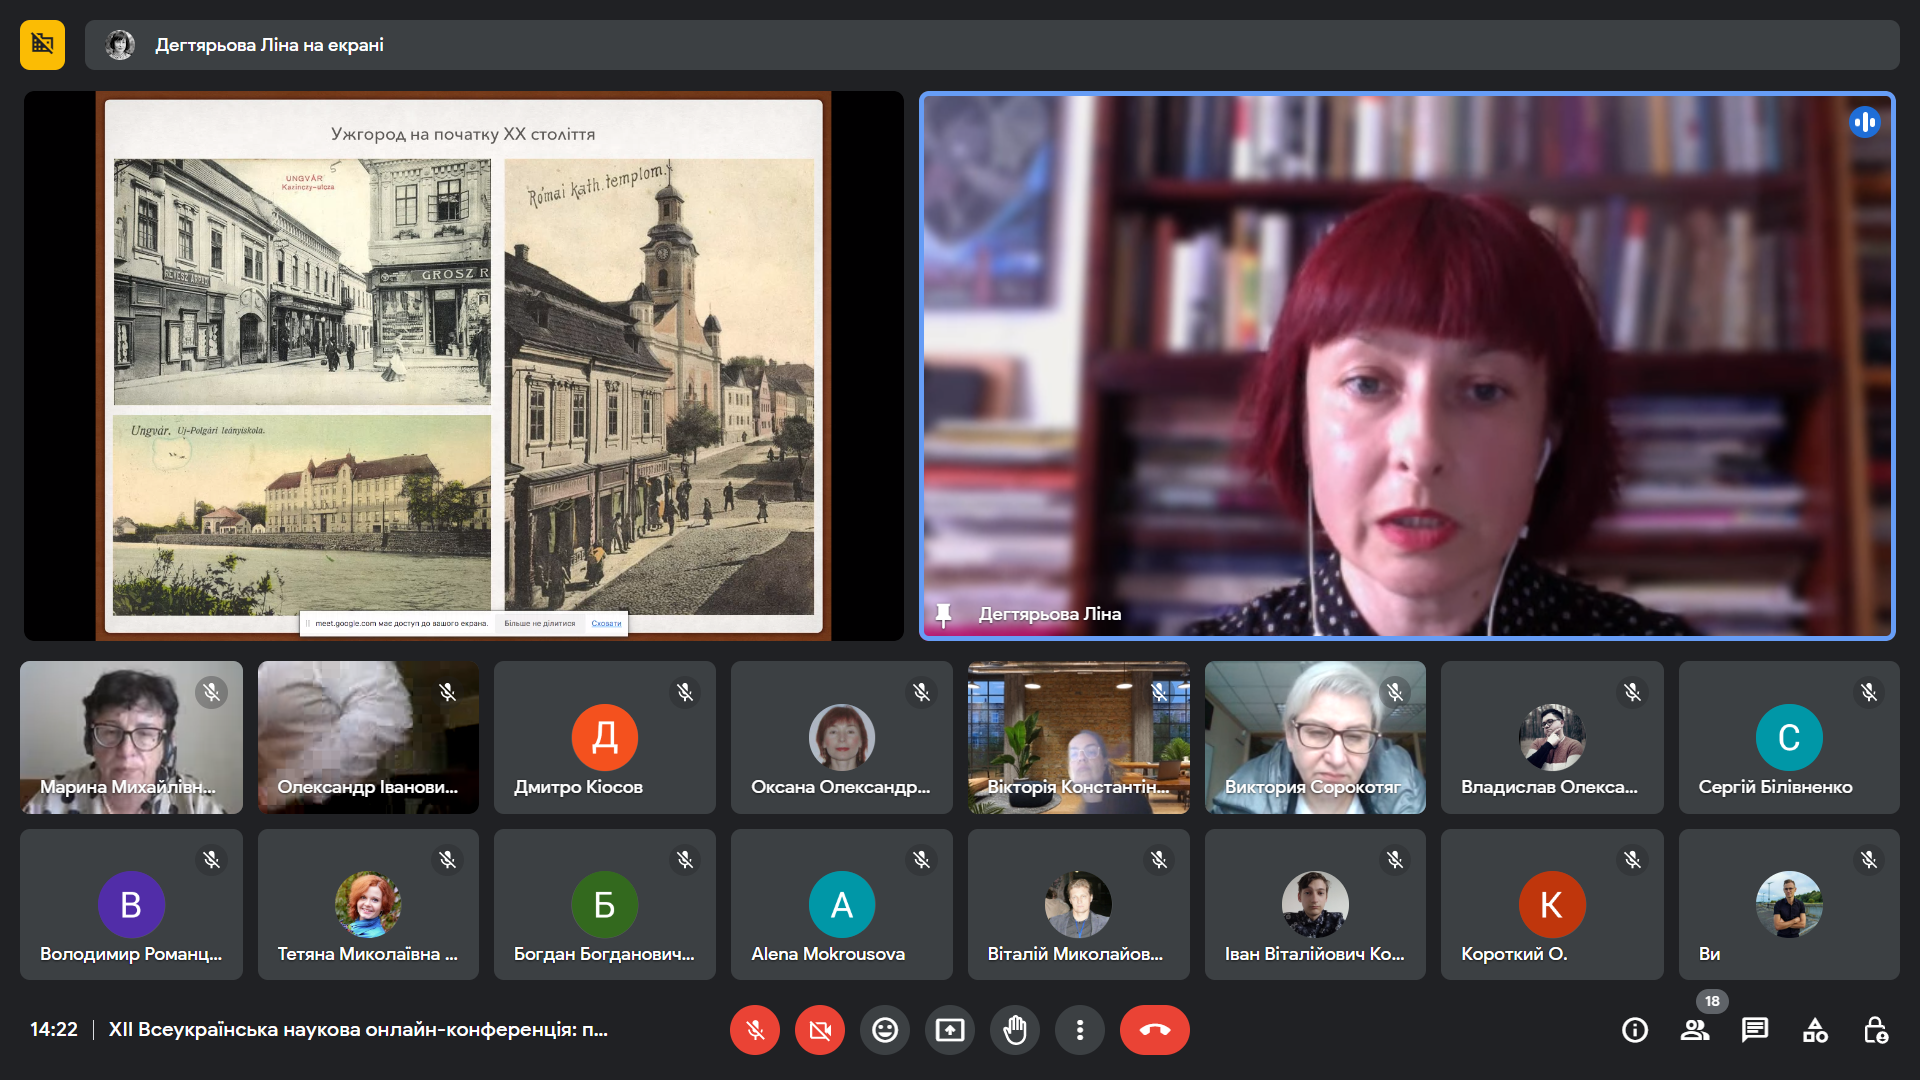1920x1080 pixels.
Task: Select Дмитро Кіосов participant tile
Action: [604, 737]
